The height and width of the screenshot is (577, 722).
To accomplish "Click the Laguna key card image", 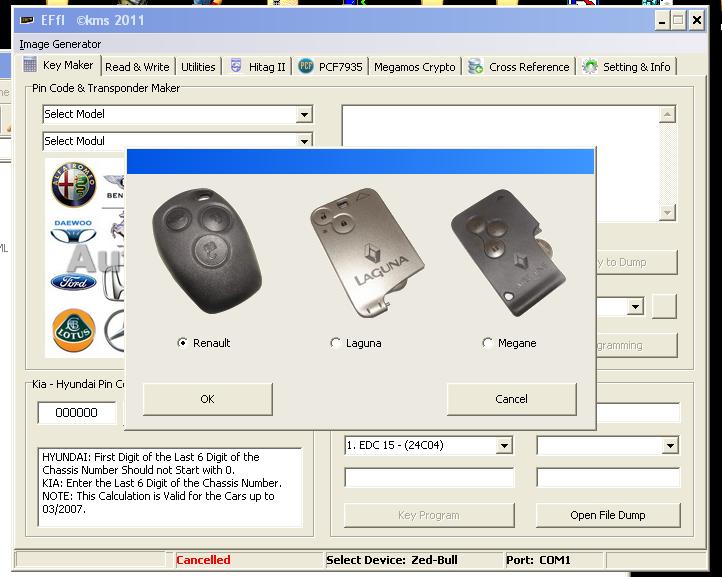I will (x=367, y=252).
